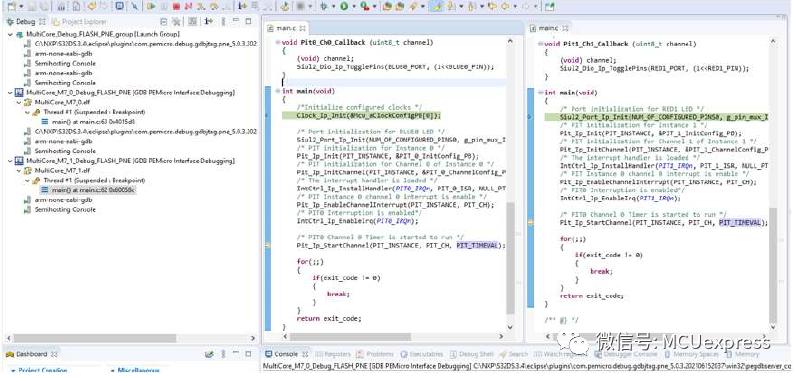Select Thread #1 under MultiCore_M7_1.elf

[89, 180]
